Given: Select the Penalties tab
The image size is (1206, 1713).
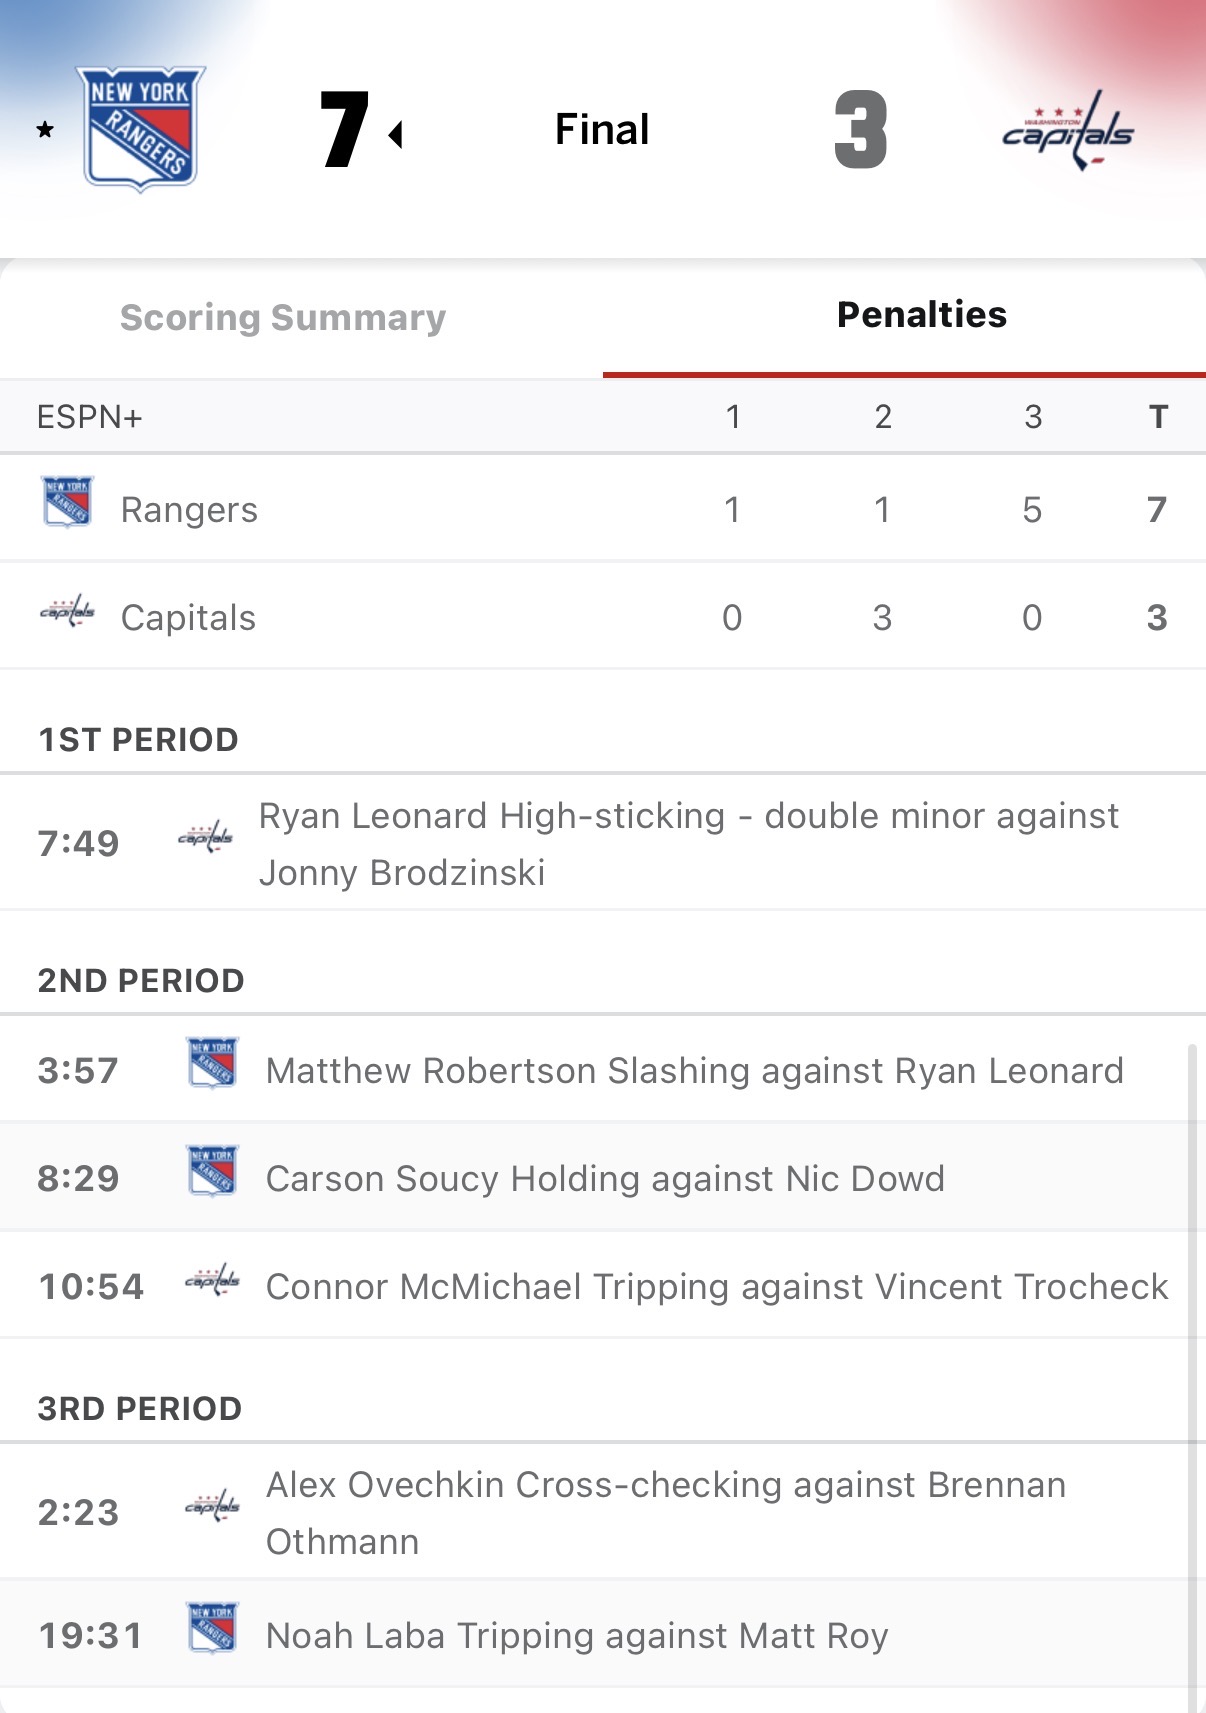Looking at the screenshot, I should tap(921, 315).
